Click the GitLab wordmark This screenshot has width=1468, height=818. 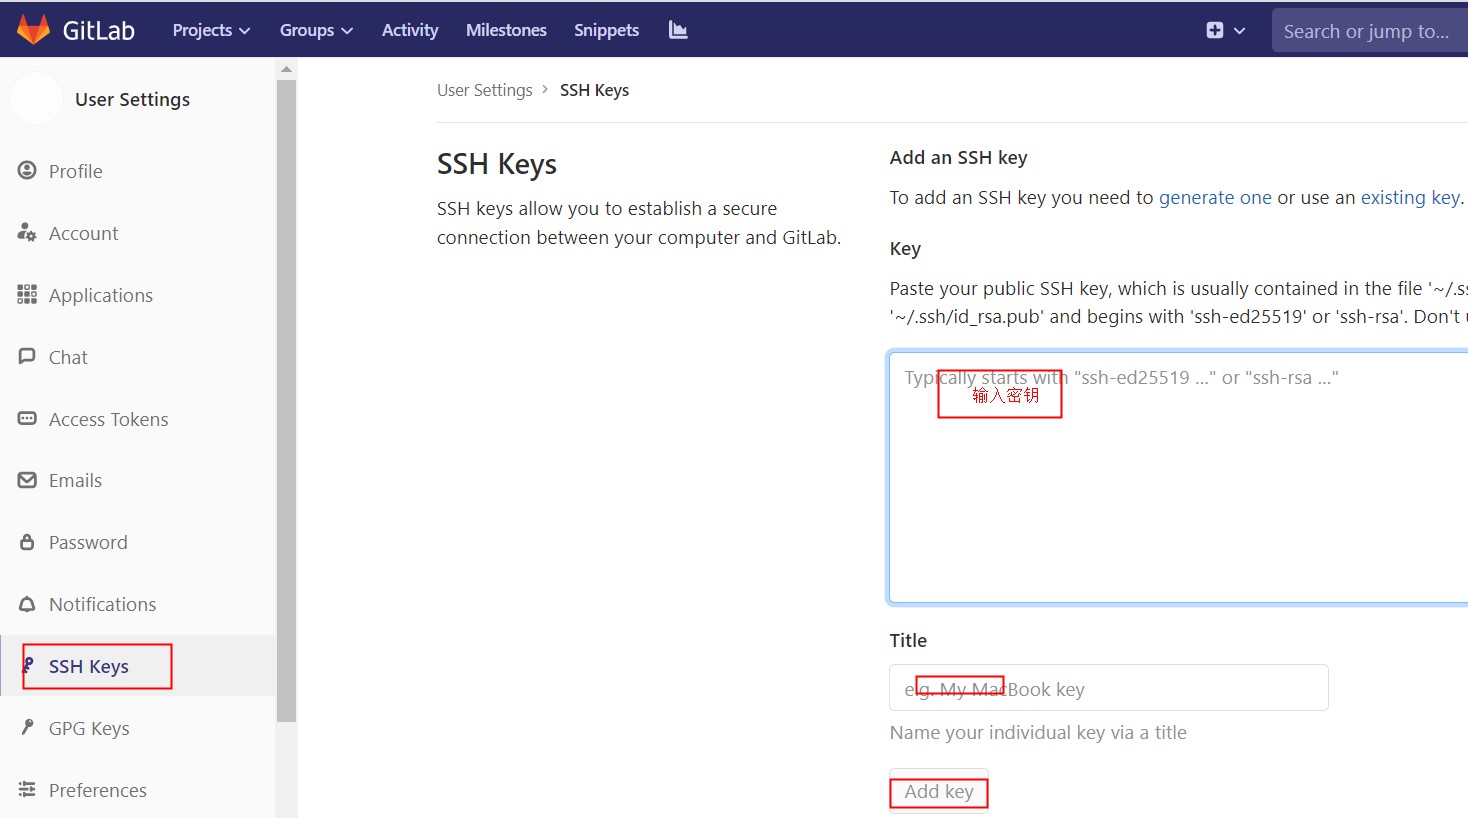[x=99, y=30]
